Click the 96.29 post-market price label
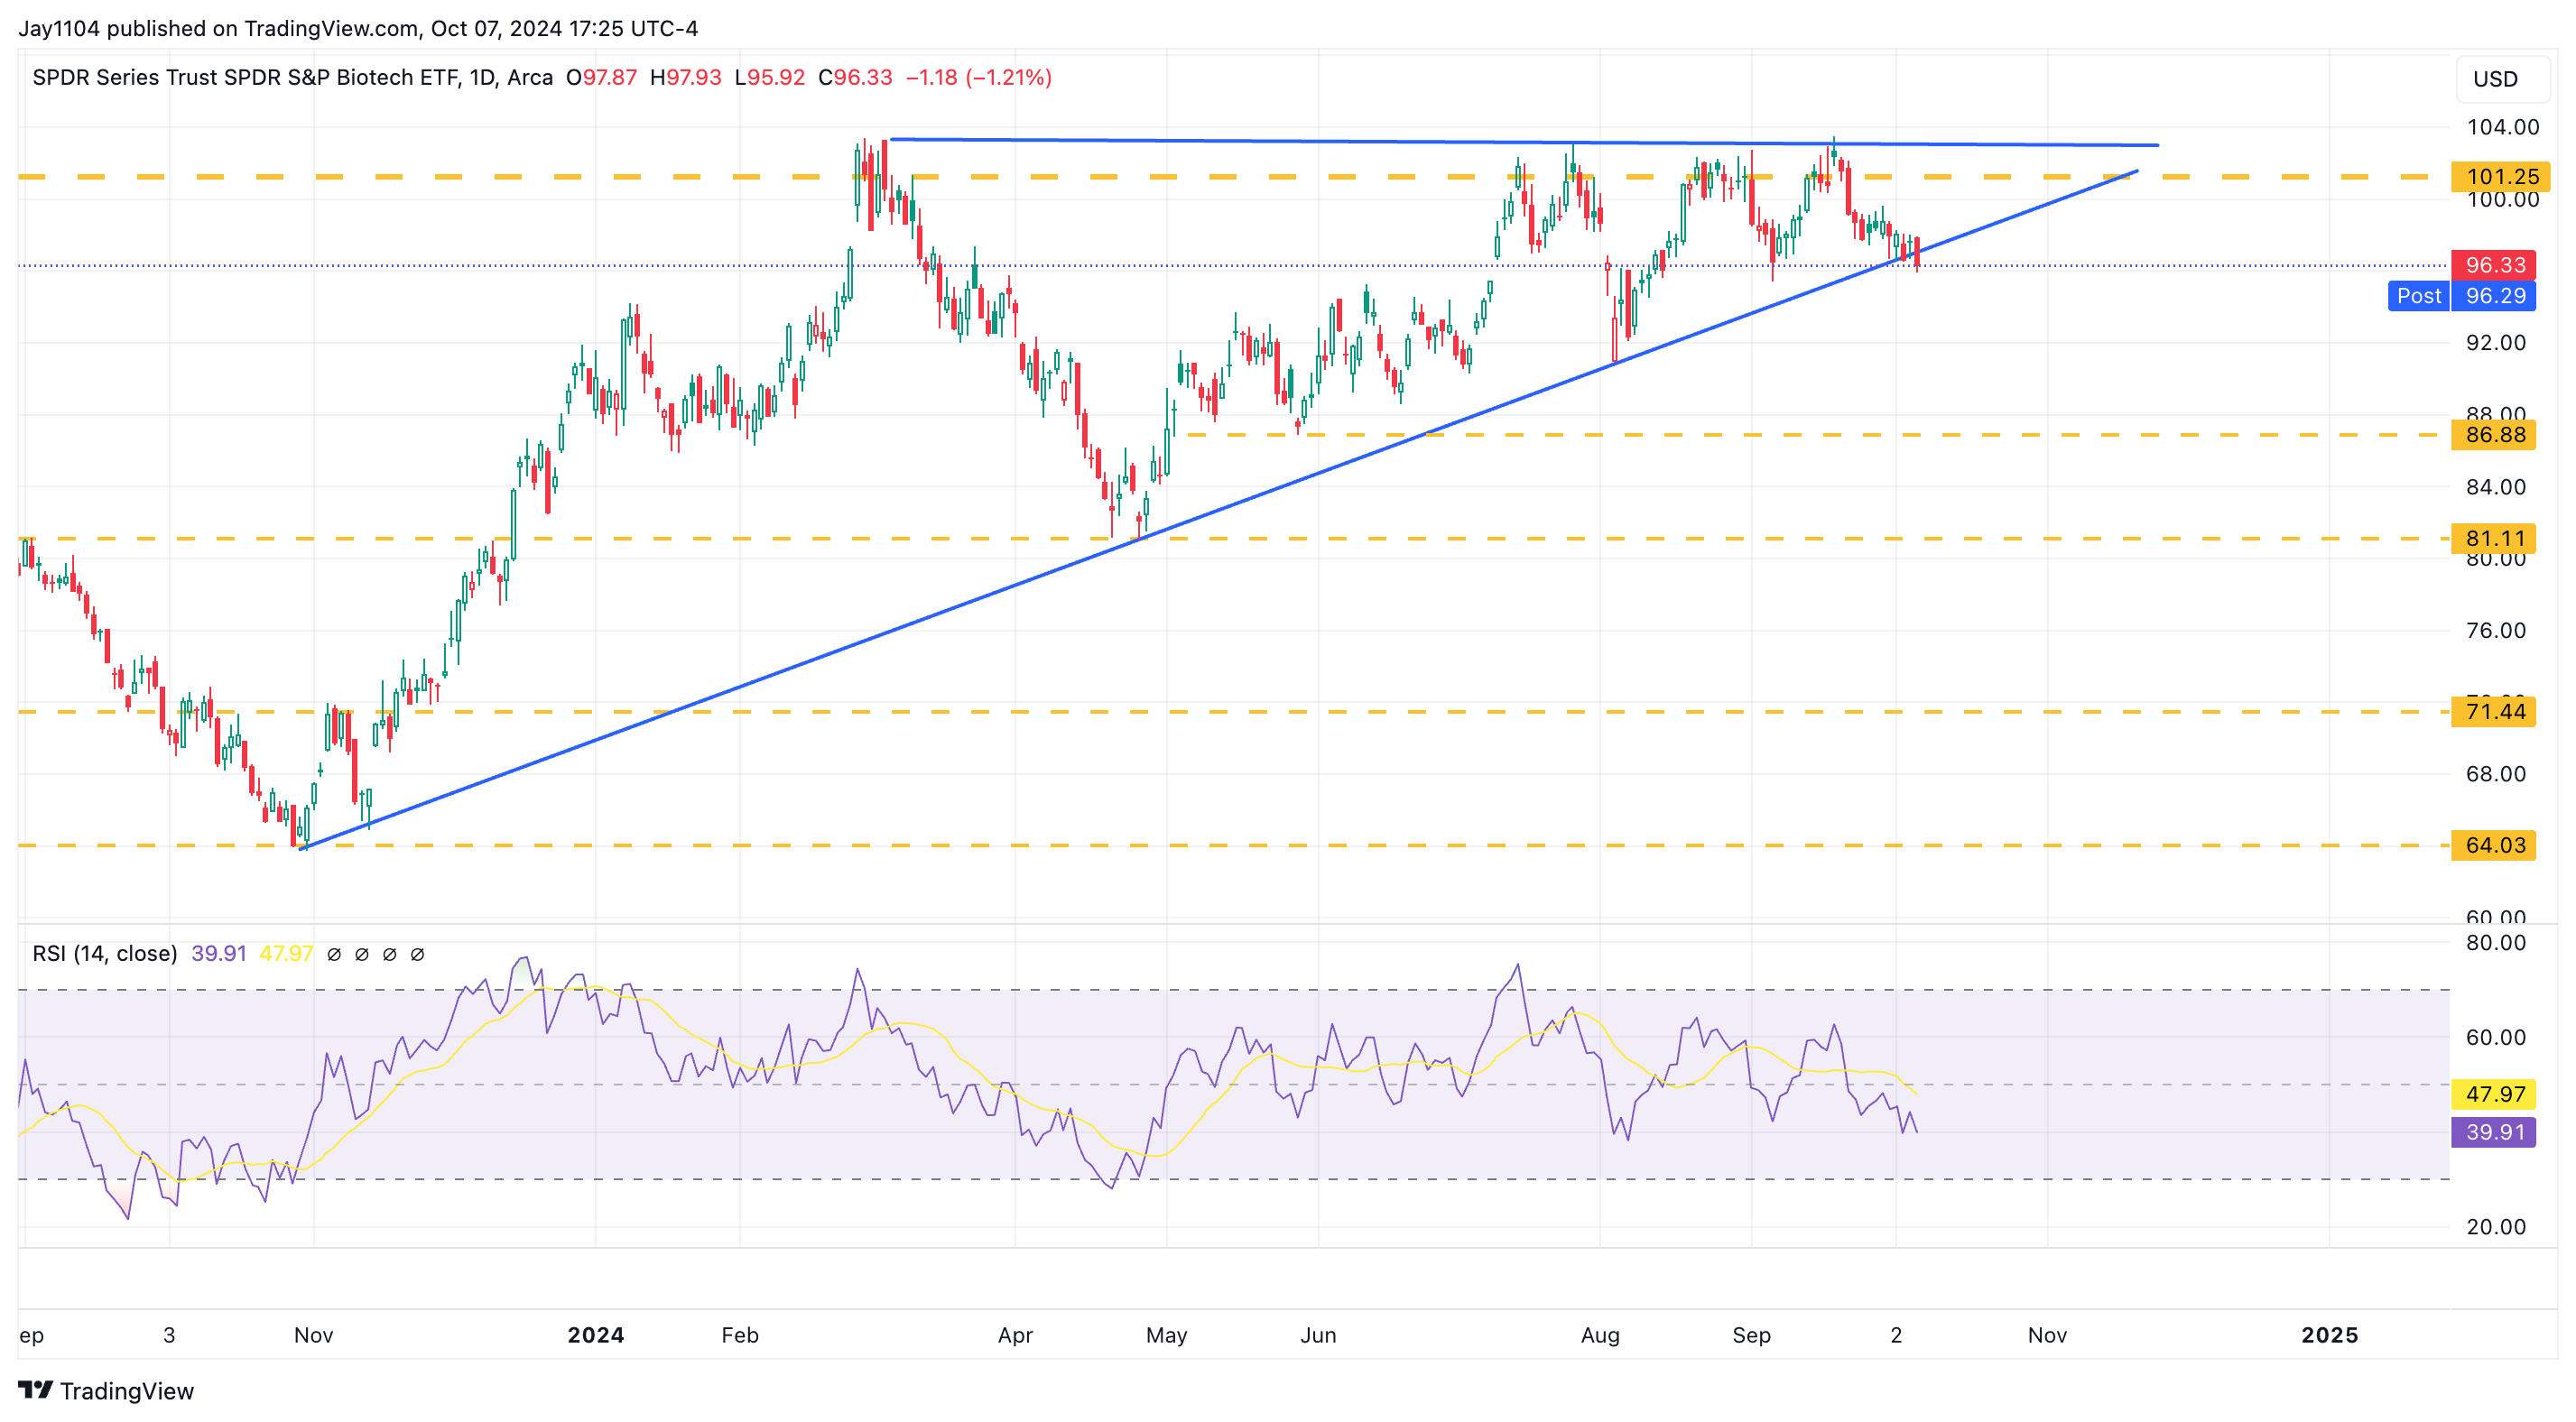Screen dimensions: 2576x1422 click(x=2494, y=296)
